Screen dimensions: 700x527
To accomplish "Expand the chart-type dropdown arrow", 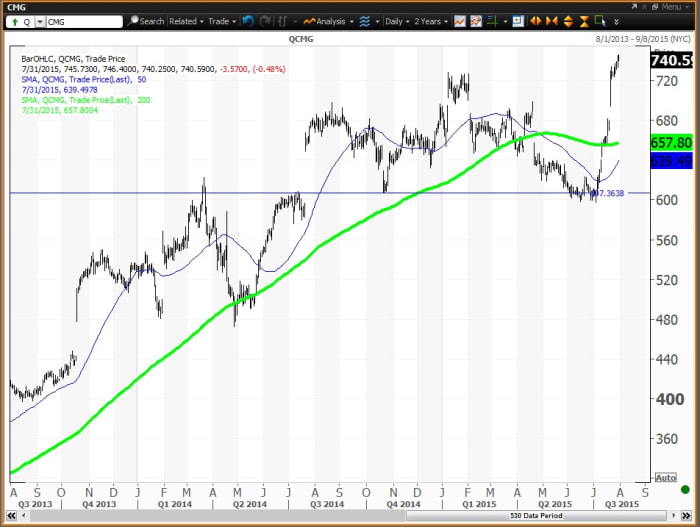I will click(x=295, y=21).
